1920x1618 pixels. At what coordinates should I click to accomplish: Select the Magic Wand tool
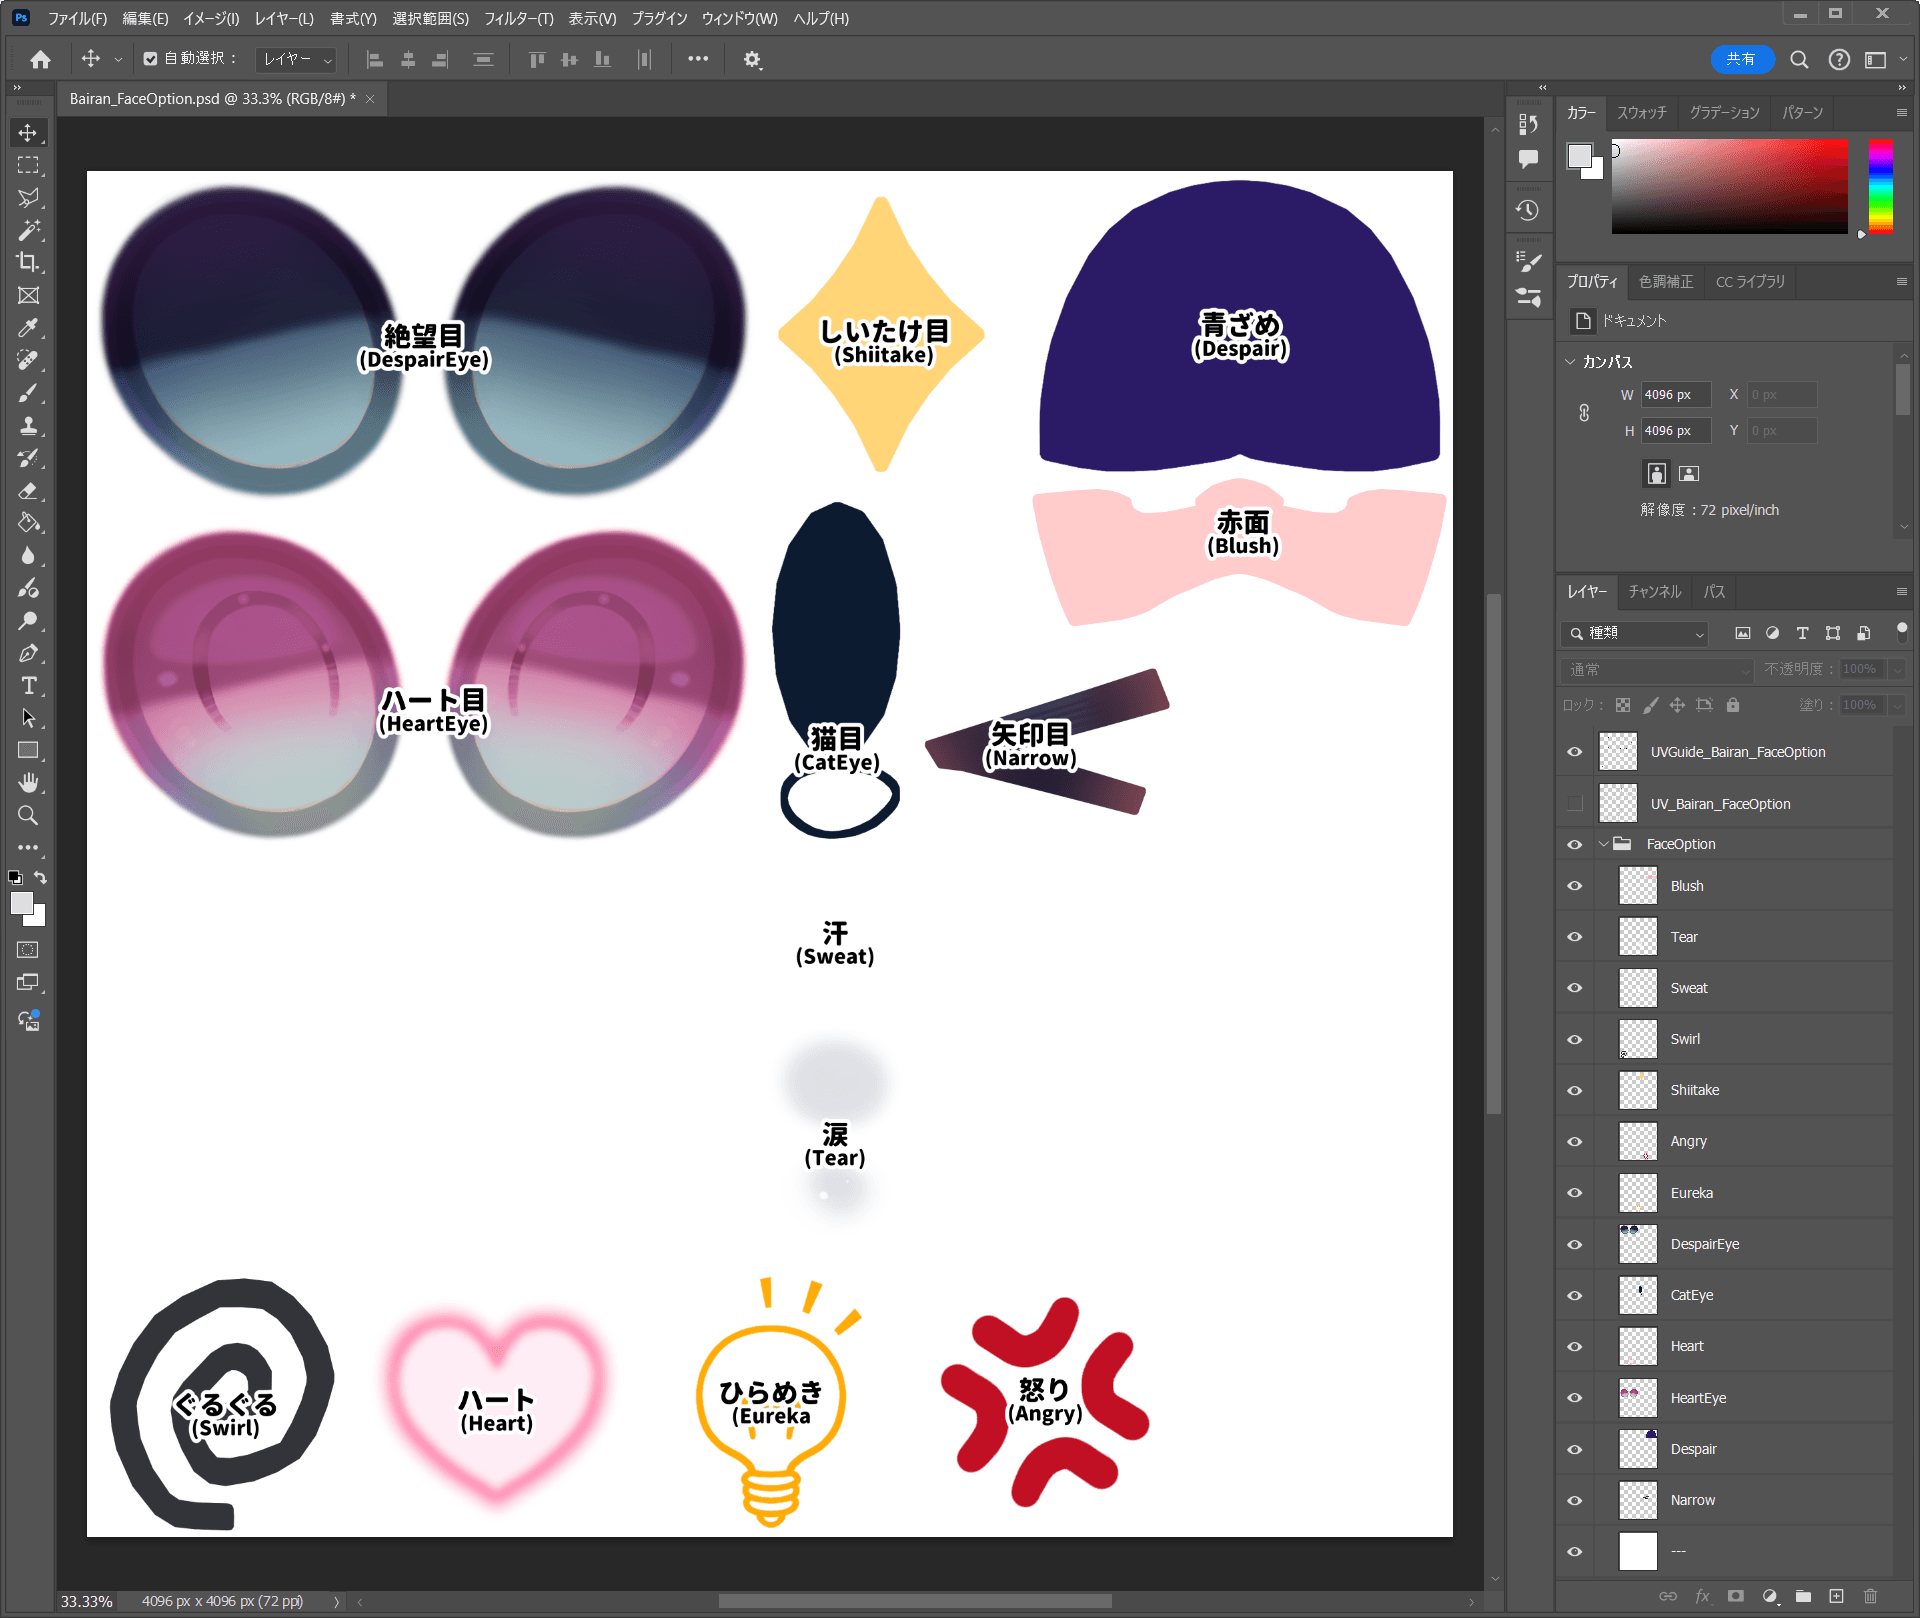(x=28, y=230)
